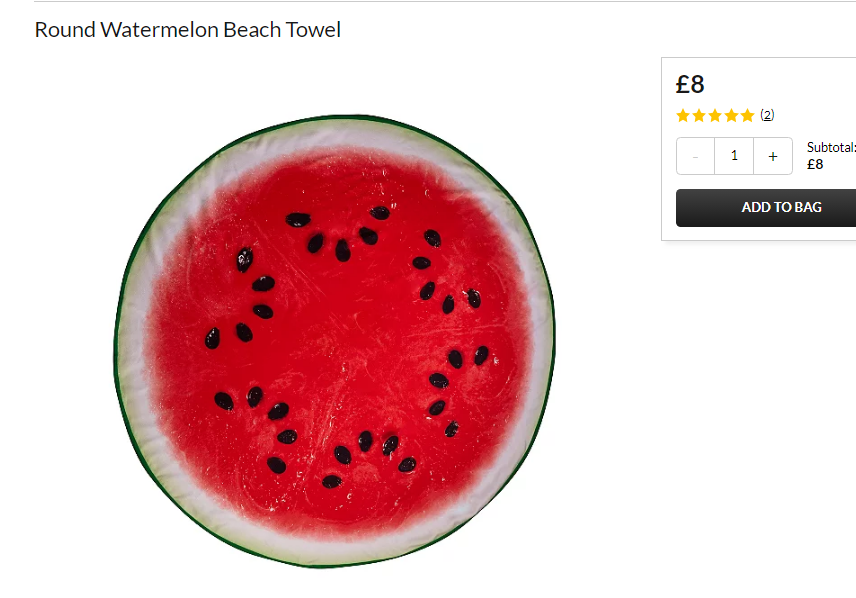
Task: Select the fourth rating star
Action: [732, 115]
